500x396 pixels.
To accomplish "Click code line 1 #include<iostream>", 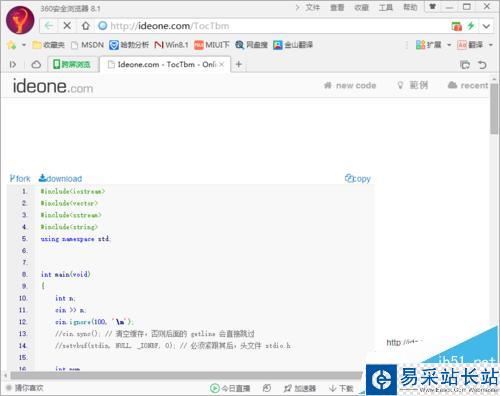I will [73, 191].
